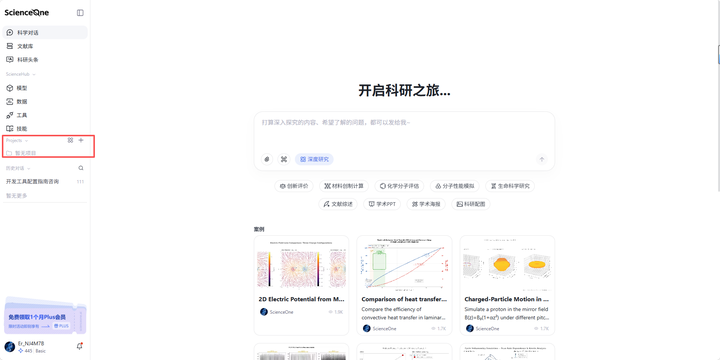Viewport: 720px width, 360px height.
Task: Open the Charged-Particle Motion 3D thumbnail
Action: [507, 264]
